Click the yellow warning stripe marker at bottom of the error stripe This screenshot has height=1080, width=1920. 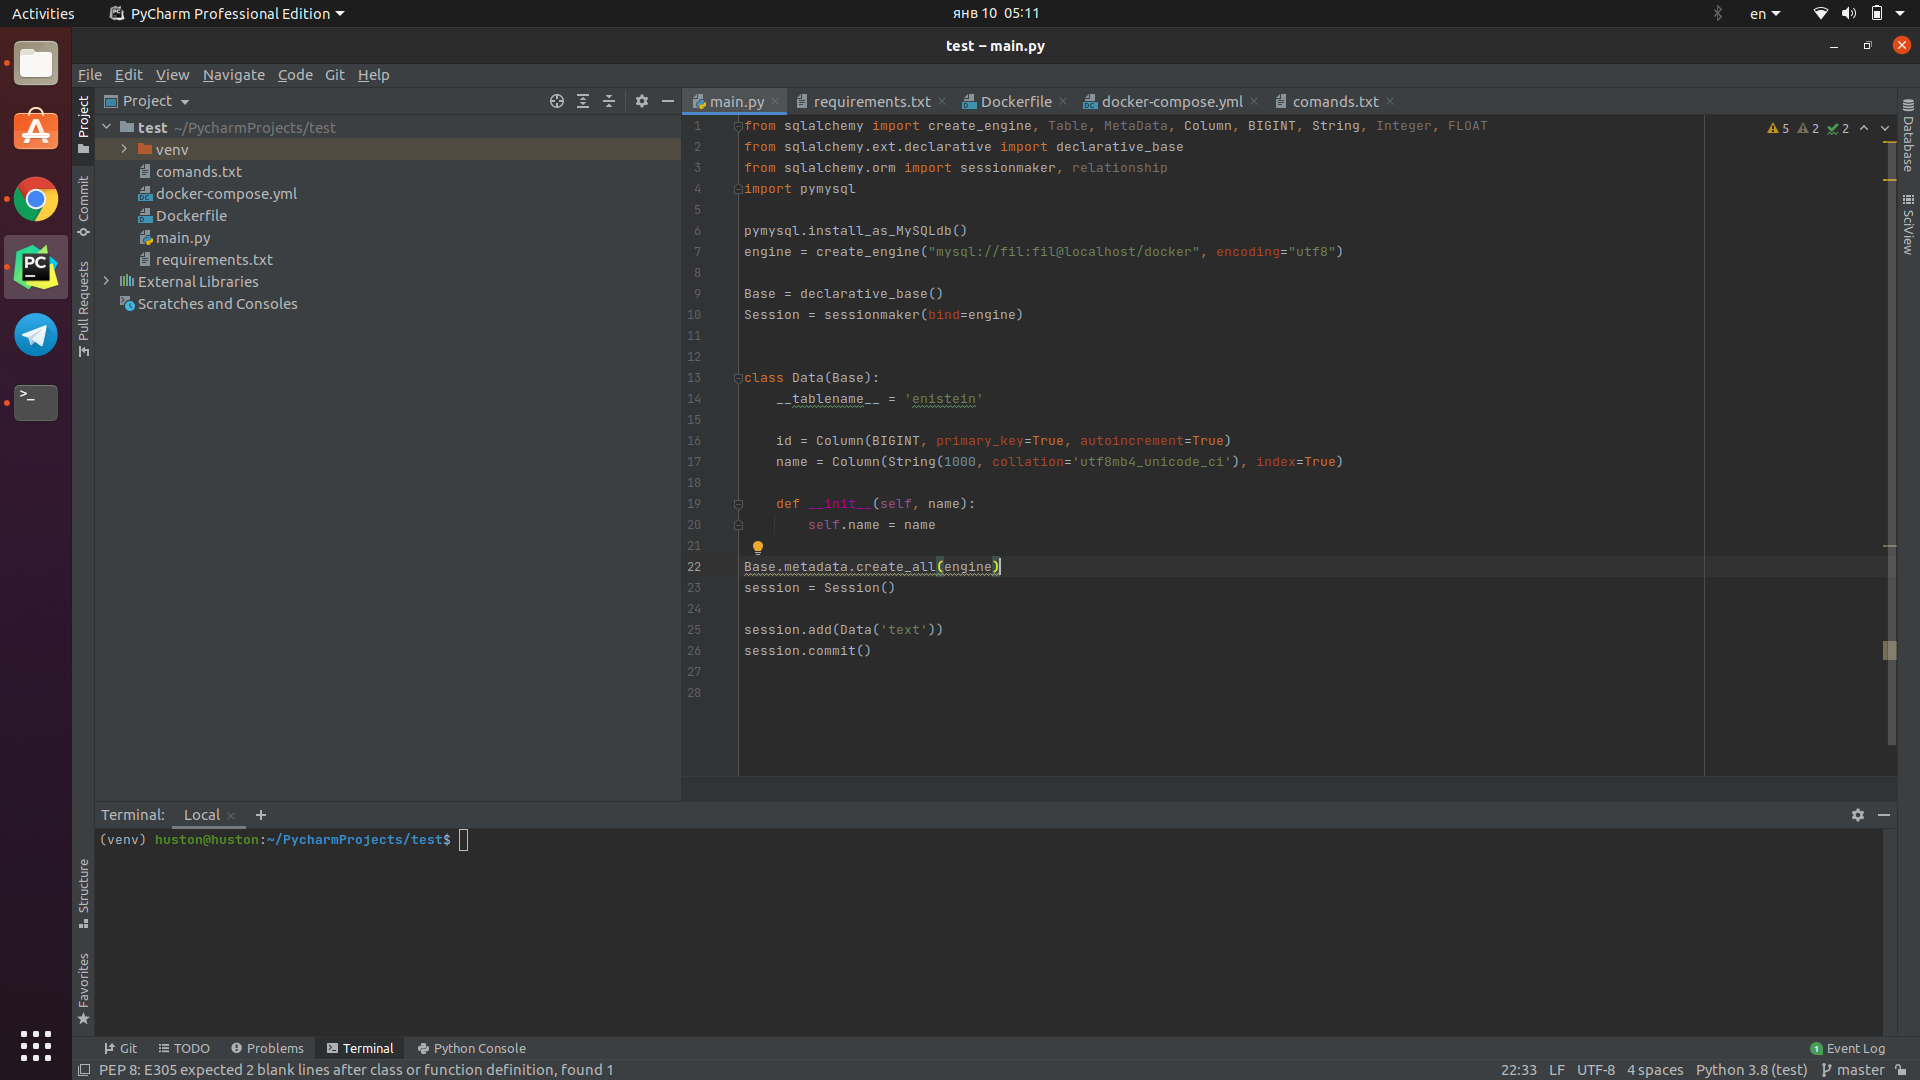[x=1890, y=650]
